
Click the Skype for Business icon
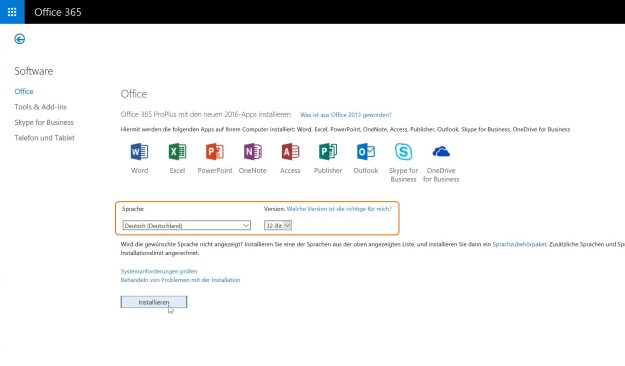coord(403,152)
